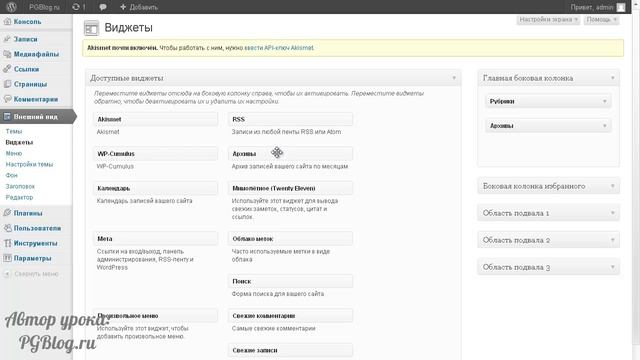The height and width of the screenshot is (360, 640).
Task: Open the Меню submenu item
Action: (14, 153)
